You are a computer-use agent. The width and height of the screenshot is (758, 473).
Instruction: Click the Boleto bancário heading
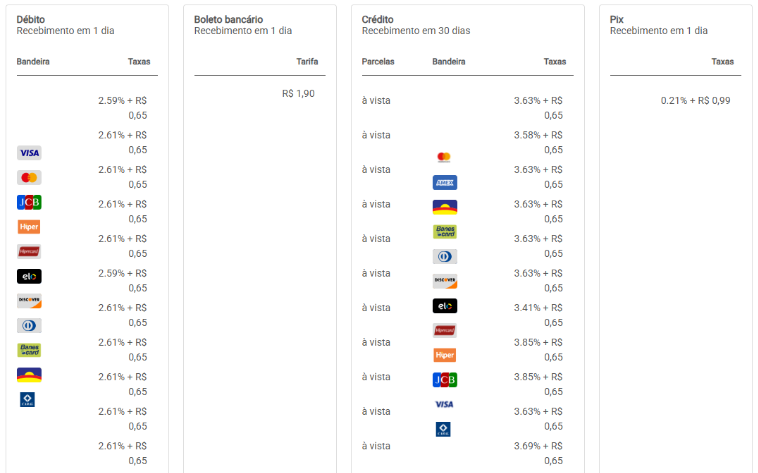[x=228, y=19]
